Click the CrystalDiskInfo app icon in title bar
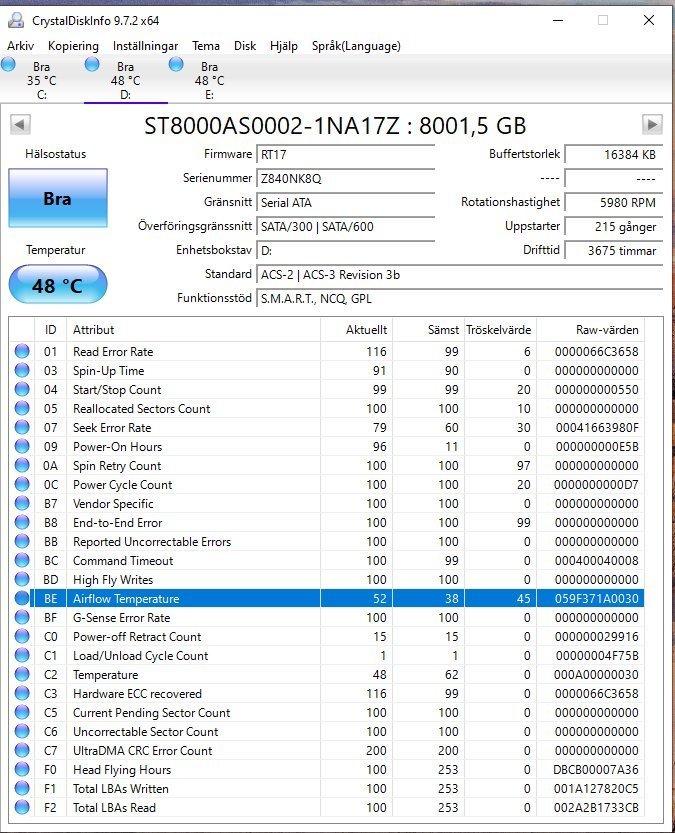 tap(16, 20)
